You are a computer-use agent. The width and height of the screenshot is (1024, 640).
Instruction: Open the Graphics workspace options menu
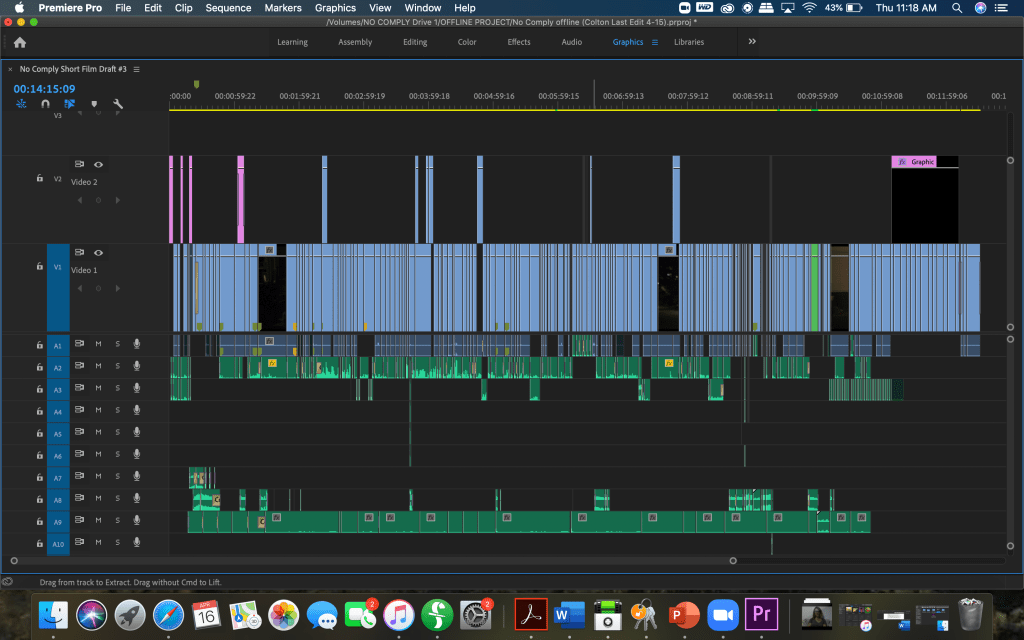[x=655, y=42]
